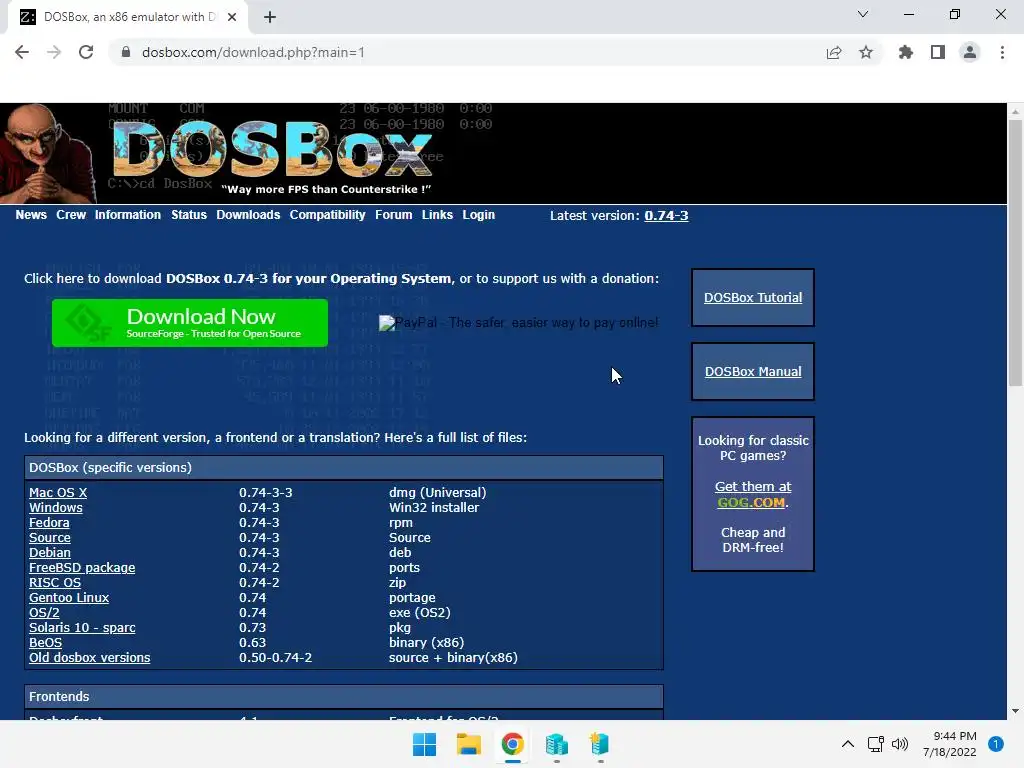This screenshot has height=768, width=1024.
Task: Go to the Login page
Action: (479, 215)
